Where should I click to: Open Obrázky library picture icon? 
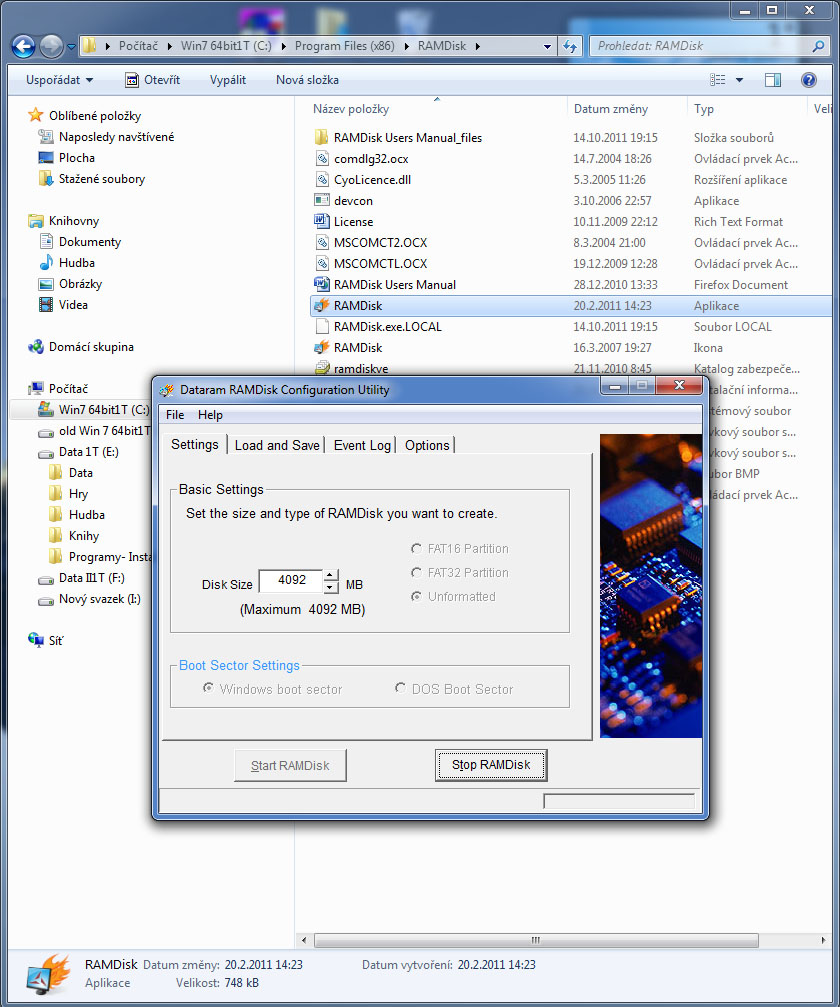(x=46, y=284)
